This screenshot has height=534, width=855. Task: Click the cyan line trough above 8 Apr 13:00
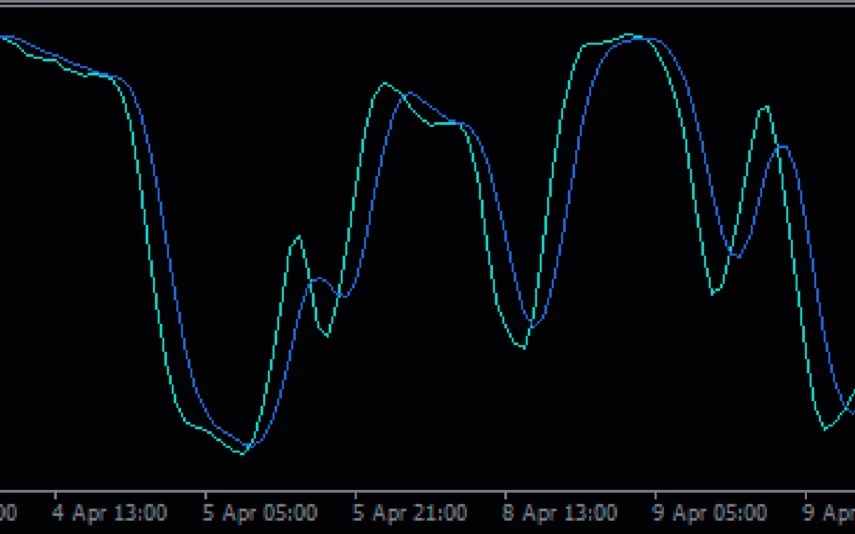point(522,348)
